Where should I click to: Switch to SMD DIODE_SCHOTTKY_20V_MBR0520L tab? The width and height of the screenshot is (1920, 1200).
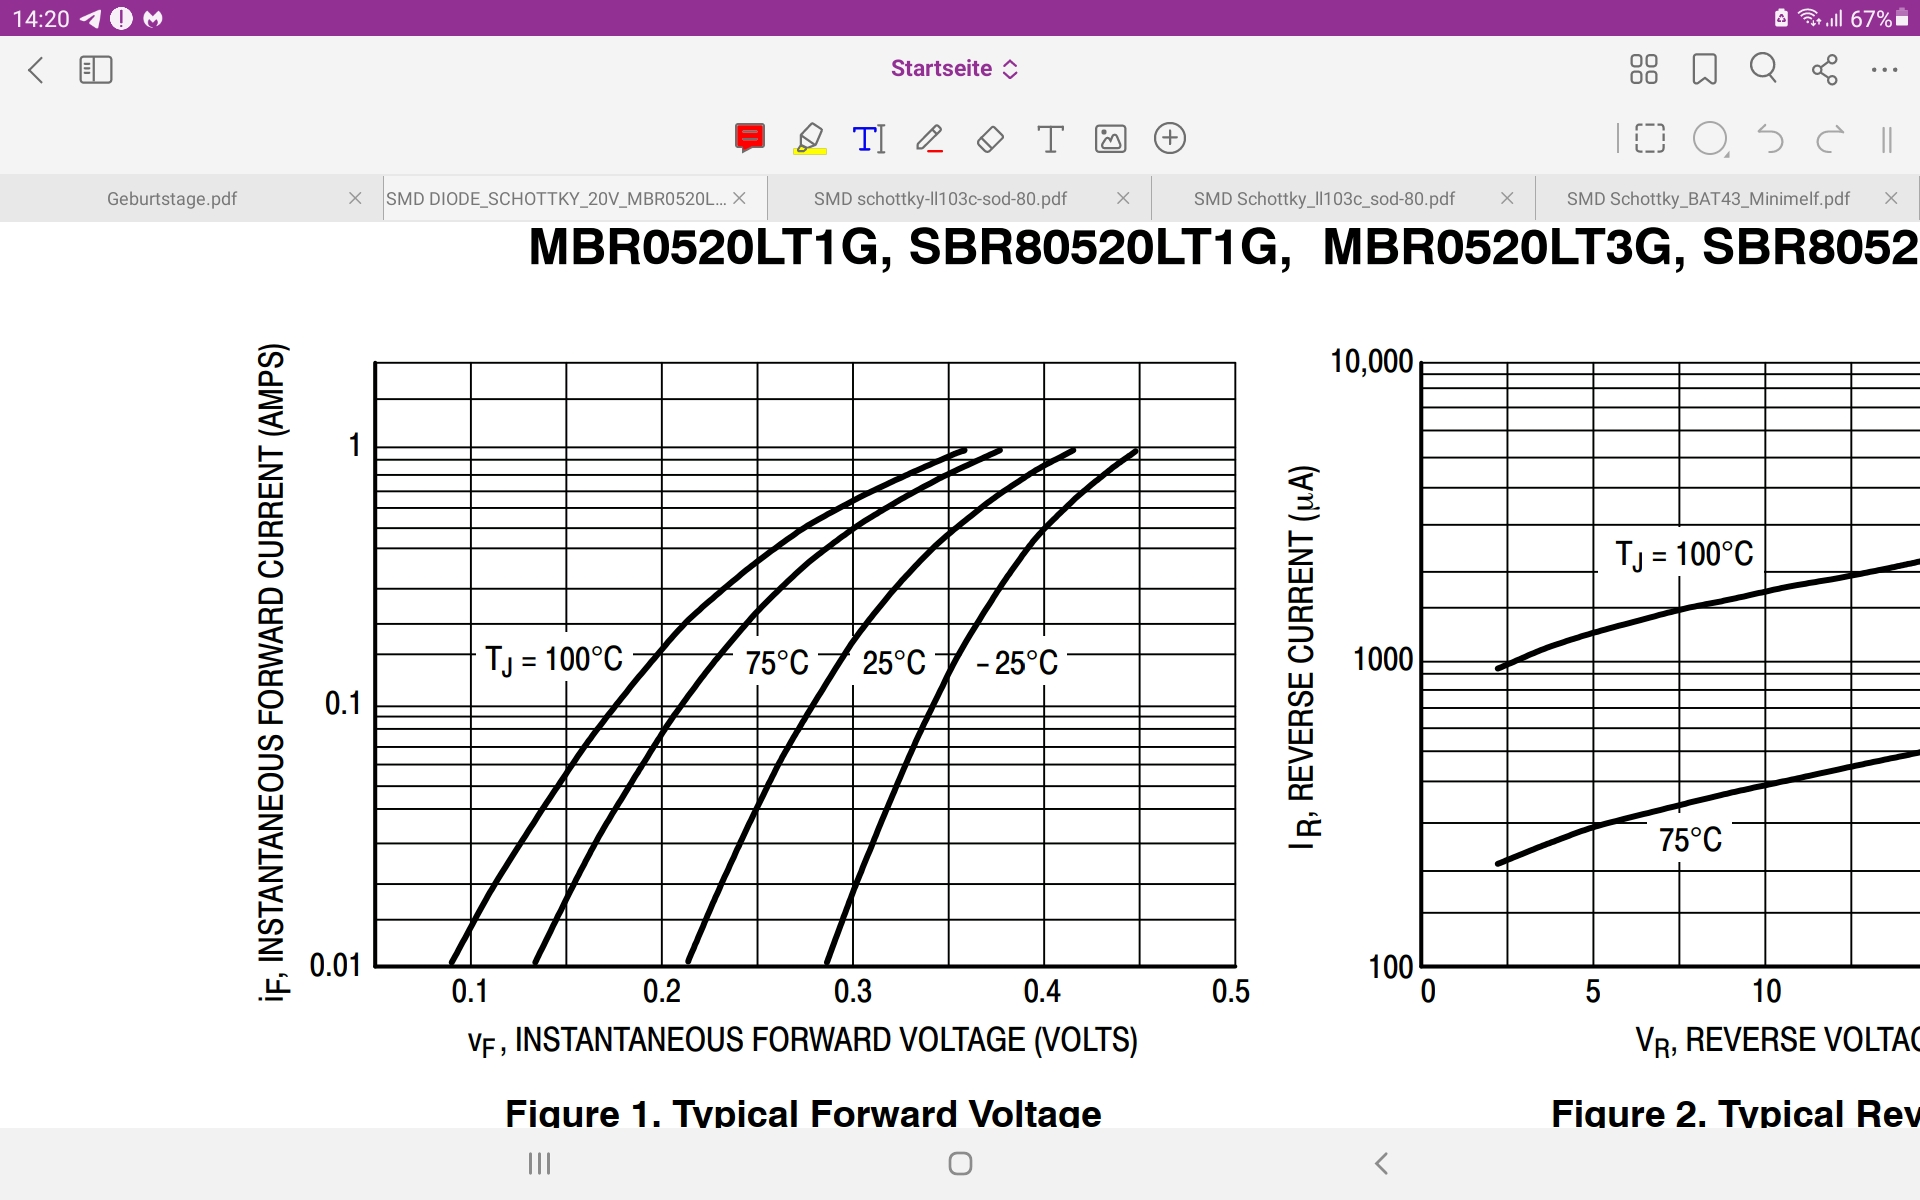[556, 198]
